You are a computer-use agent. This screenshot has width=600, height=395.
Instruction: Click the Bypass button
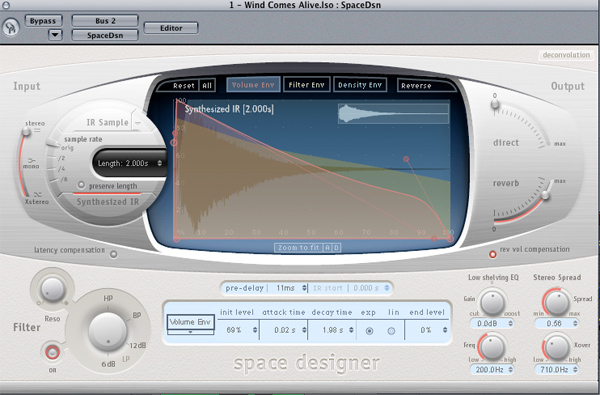click(x=43, y=21)
